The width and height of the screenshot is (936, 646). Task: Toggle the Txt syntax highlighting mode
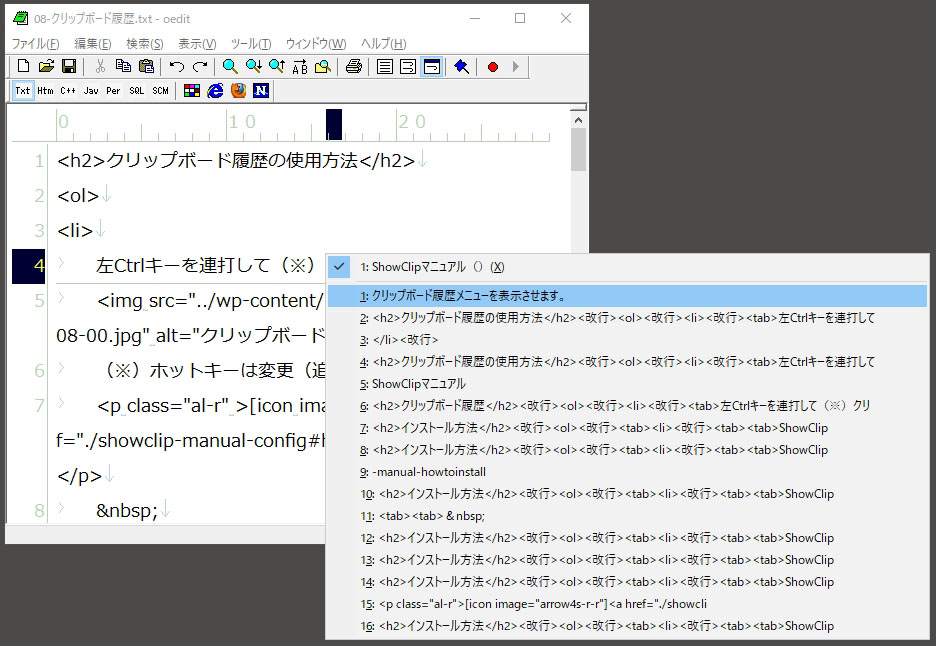point(21,91)
